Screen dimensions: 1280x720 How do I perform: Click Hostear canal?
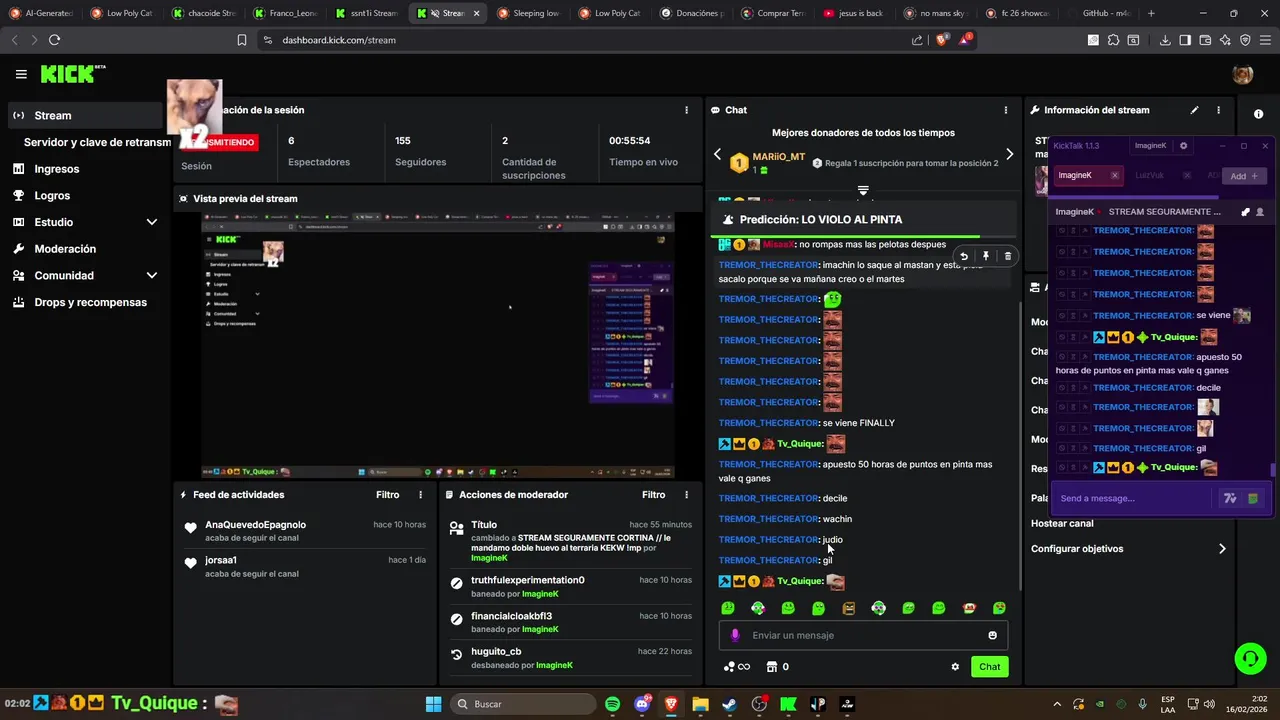(1062, 523)
